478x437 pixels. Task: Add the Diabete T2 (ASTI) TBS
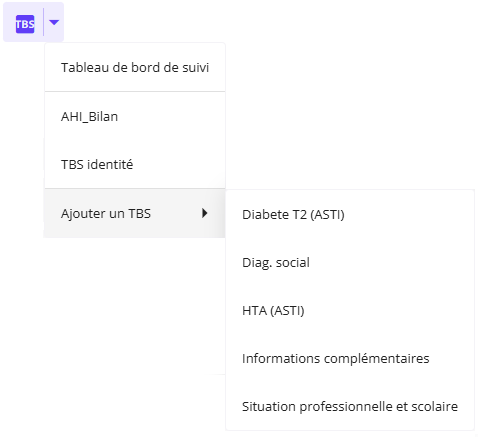[350, 214]
